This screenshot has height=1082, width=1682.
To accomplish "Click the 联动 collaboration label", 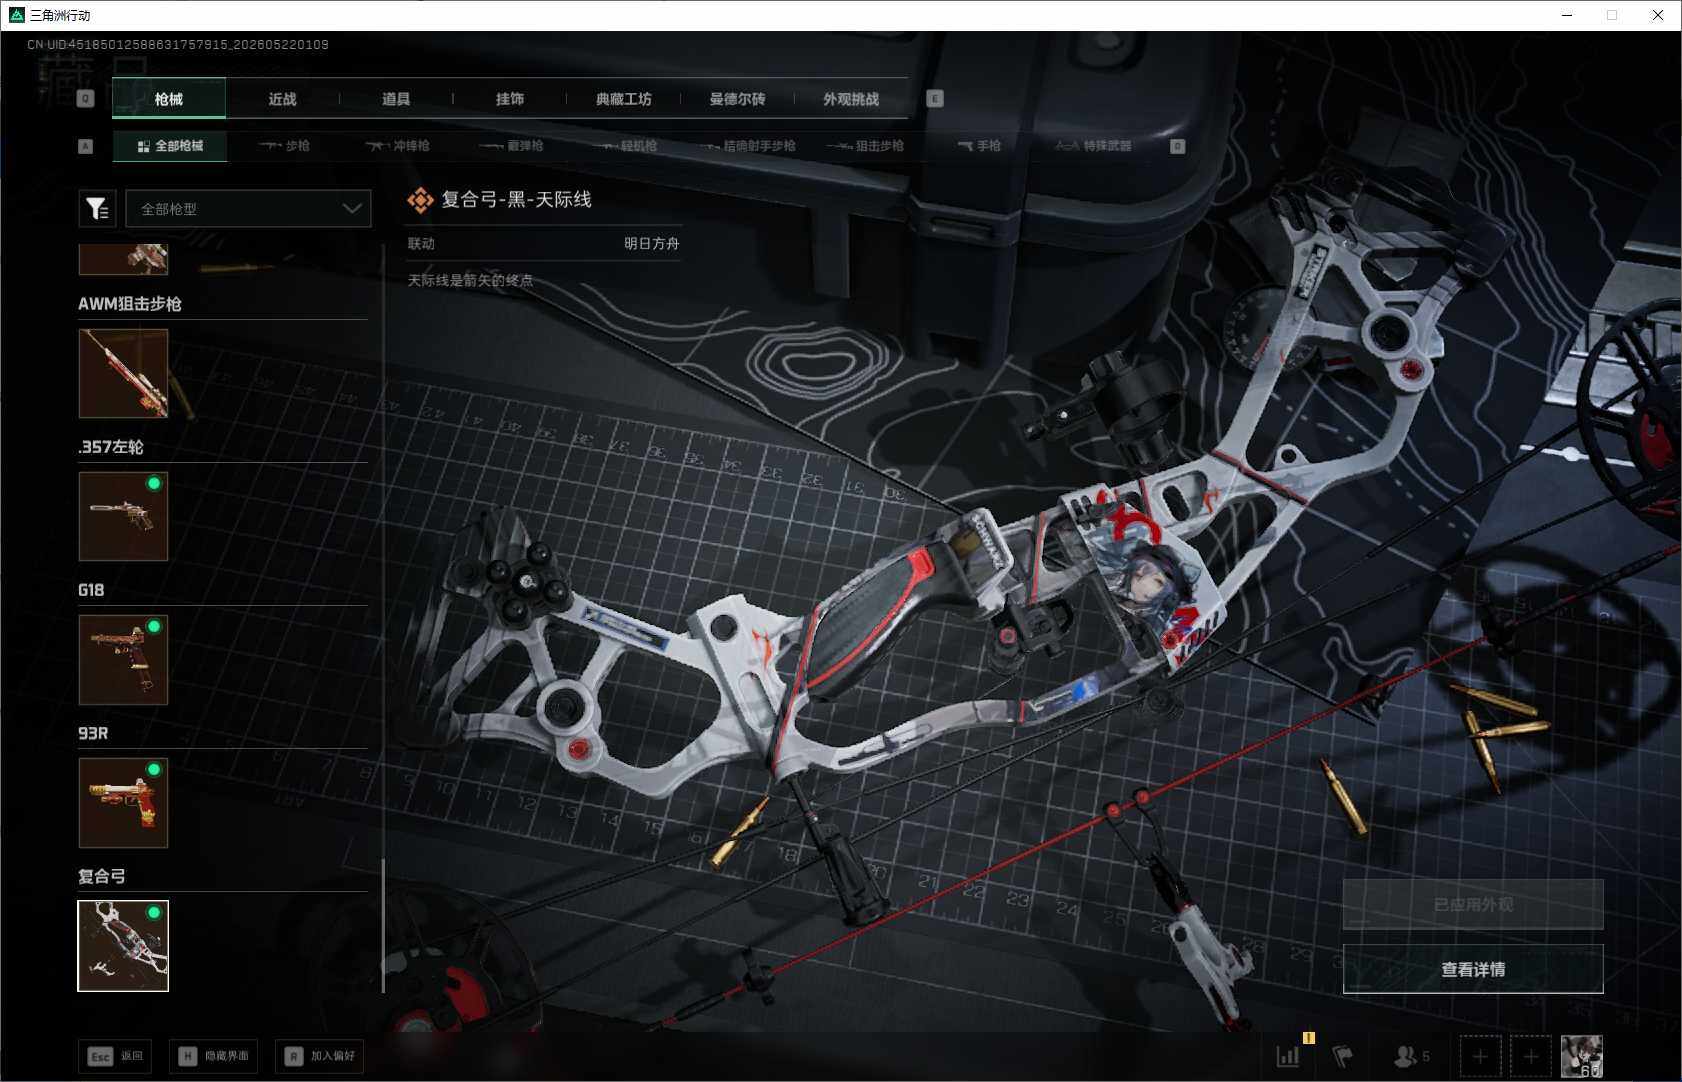I will [421, 243].
